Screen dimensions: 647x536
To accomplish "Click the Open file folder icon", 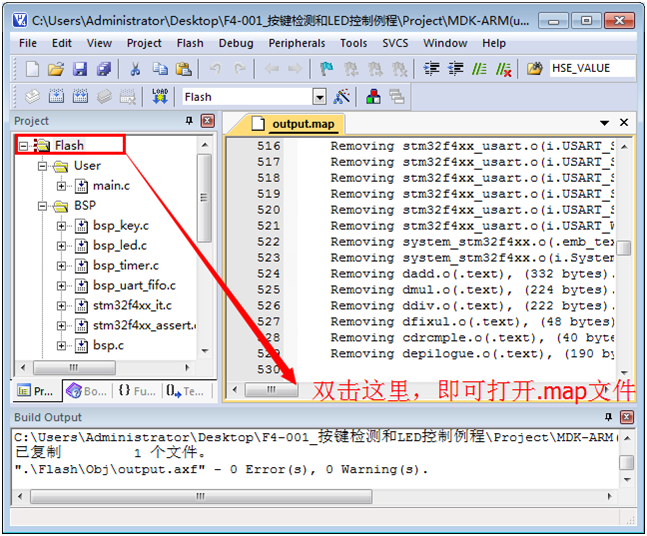I will pyautogui.click(x=56, y=69).
